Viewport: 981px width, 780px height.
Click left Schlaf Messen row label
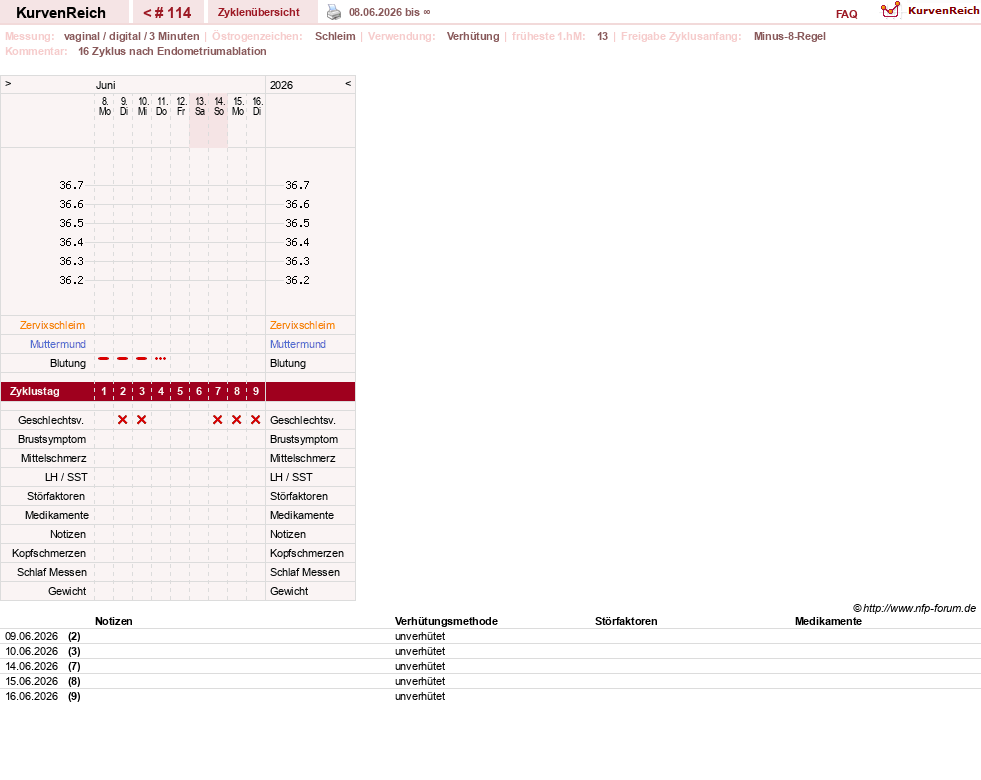point(52,572)
